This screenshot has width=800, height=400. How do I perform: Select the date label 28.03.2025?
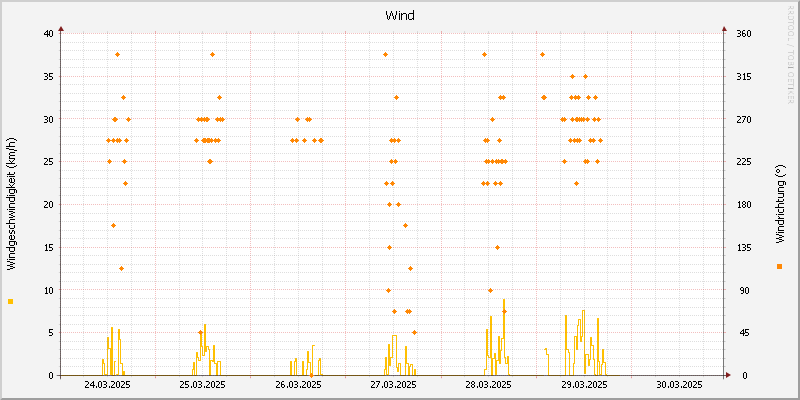coord(488,384)
